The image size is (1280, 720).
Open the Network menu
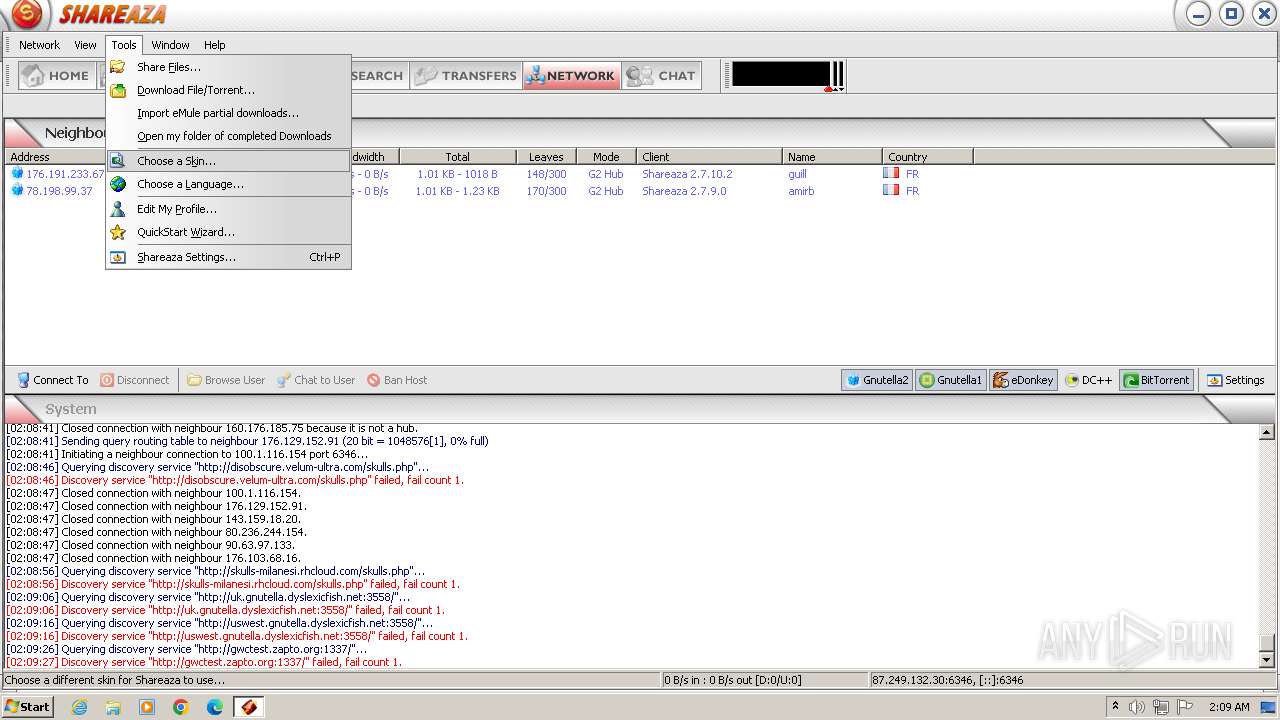click(39, 45)
